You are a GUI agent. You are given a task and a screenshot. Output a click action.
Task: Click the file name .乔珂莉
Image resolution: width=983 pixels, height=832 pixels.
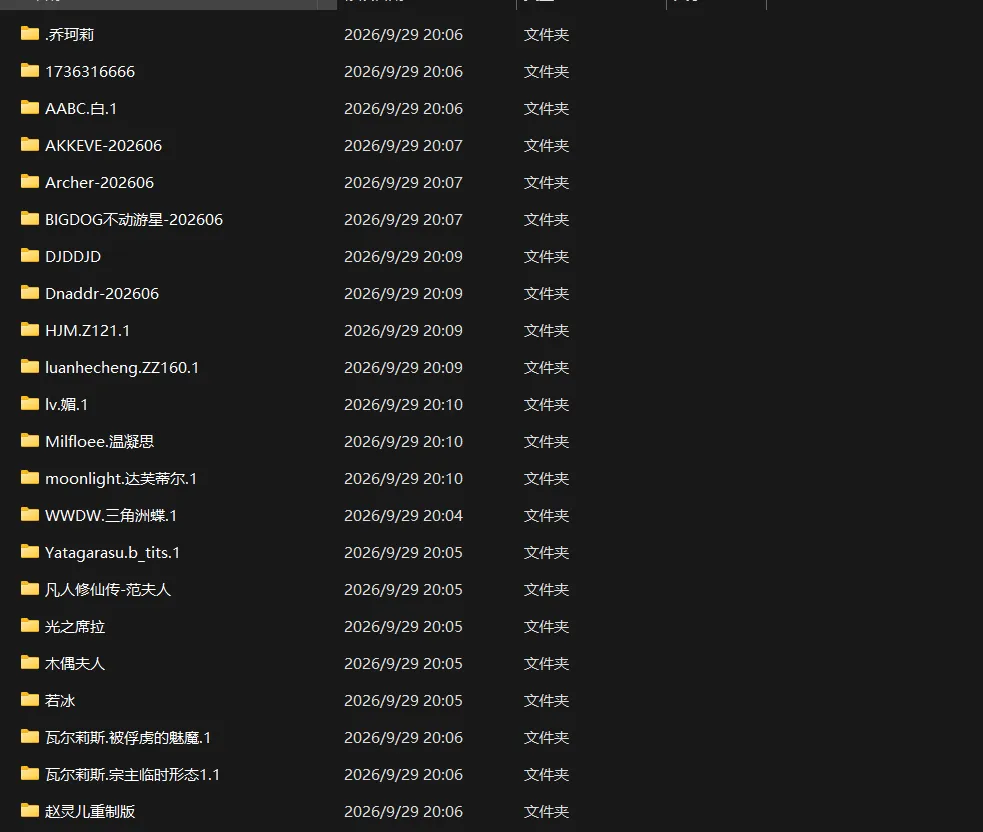click(70, 34)
